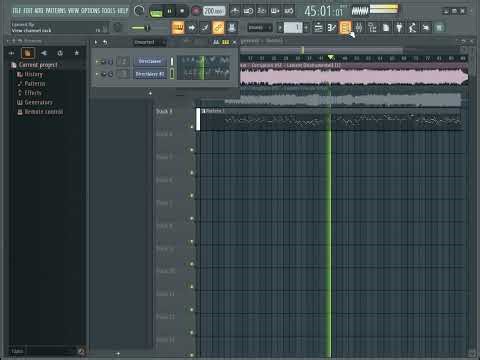Screen dimensions: 480x360
Task: Click previous pattern arrow
Action: (x=280, y=28)
